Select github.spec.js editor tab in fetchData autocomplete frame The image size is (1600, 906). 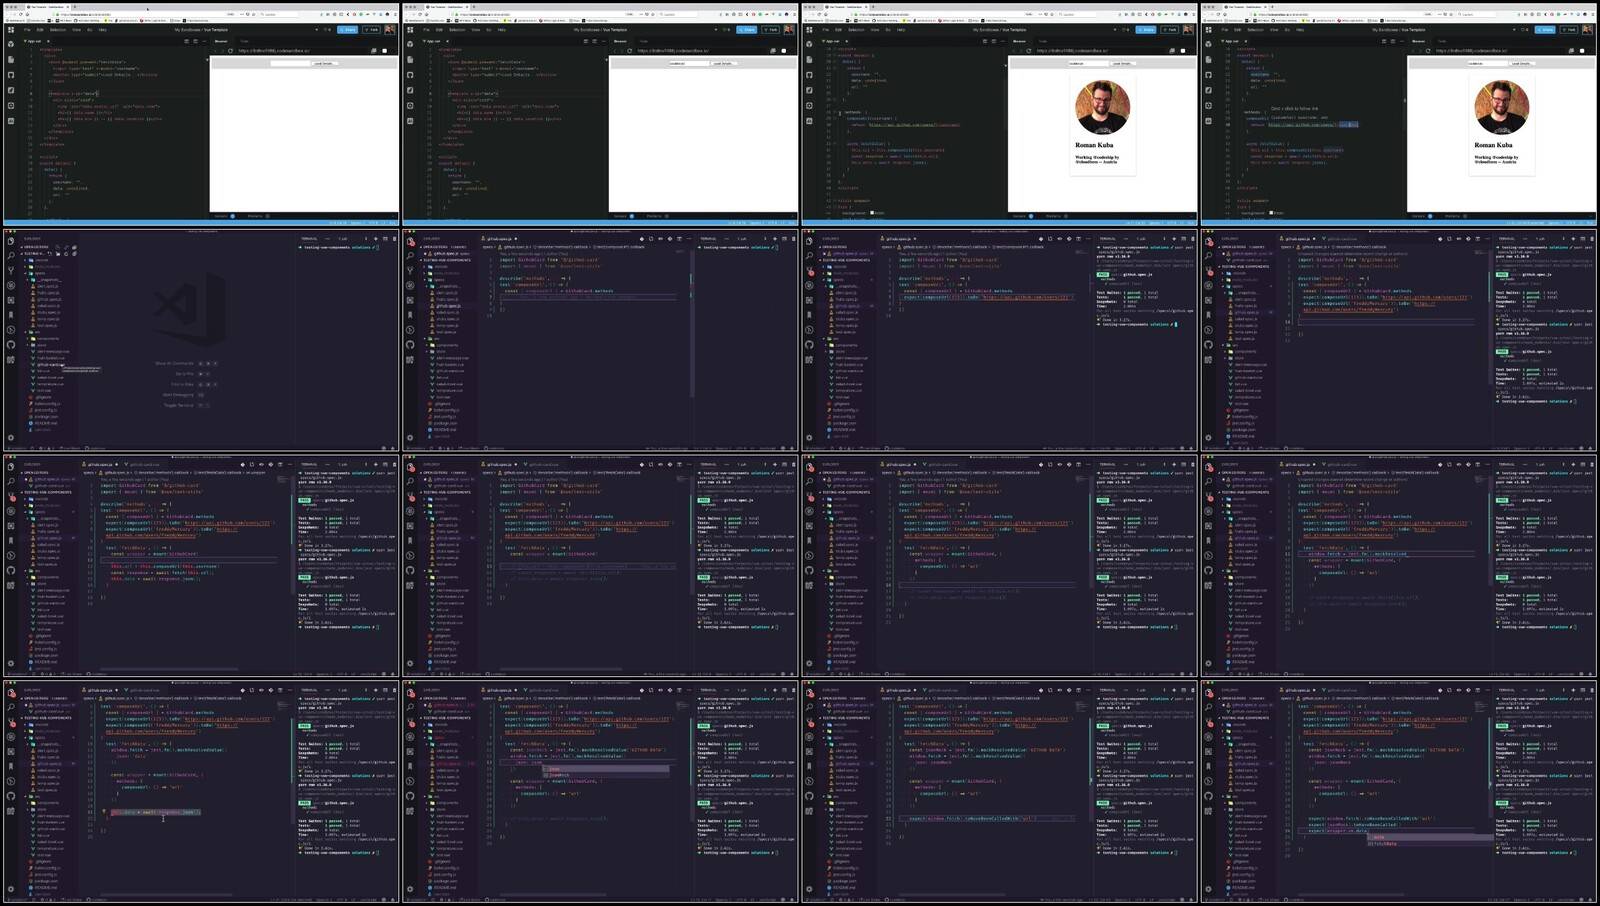click(x=1298, y=690)
